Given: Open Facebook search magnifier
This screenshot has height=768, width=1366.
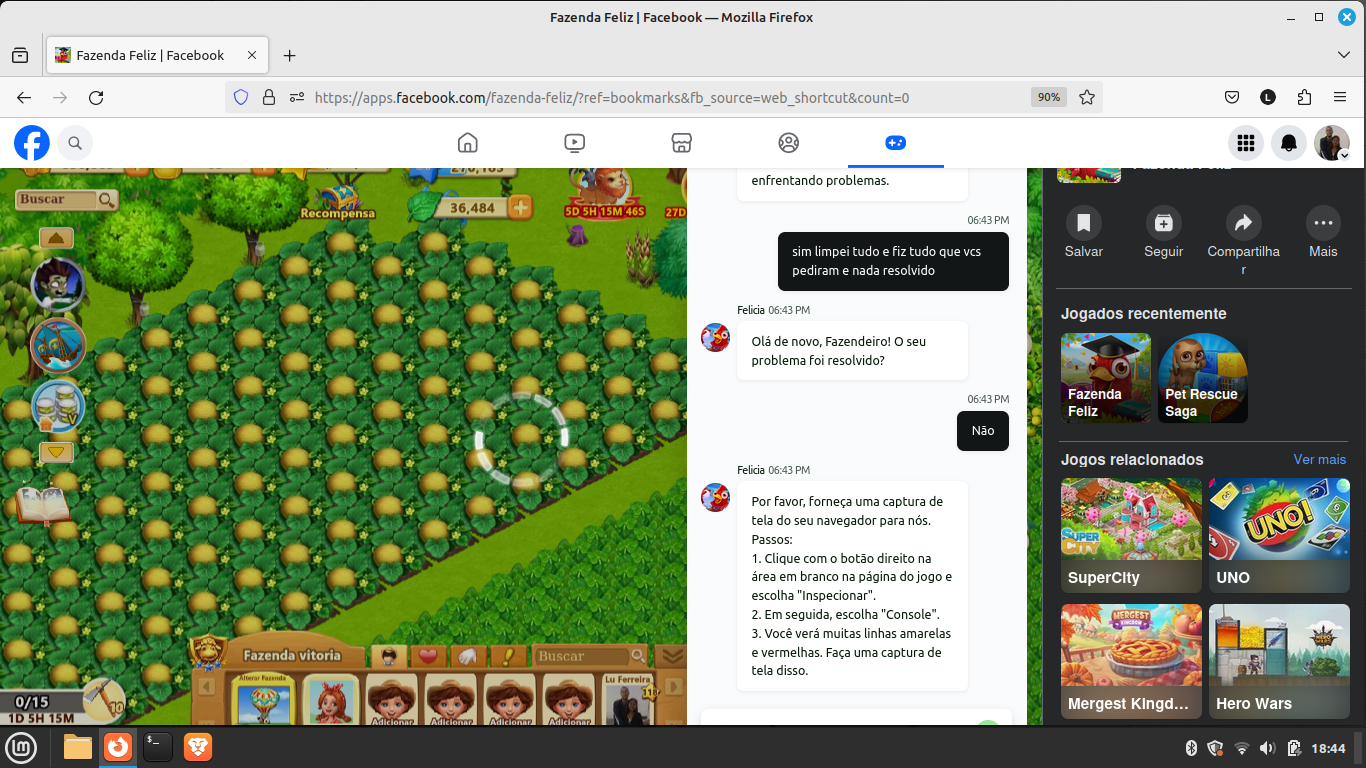Looking at the screenshot, I should 75,143.
